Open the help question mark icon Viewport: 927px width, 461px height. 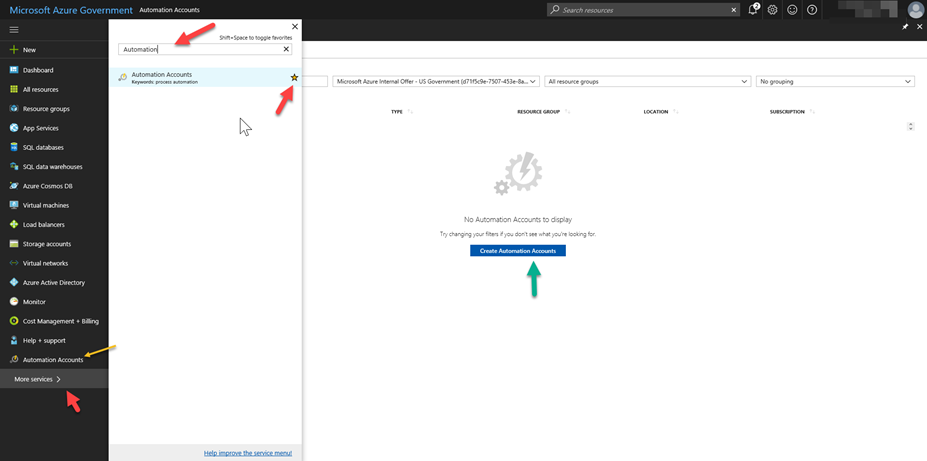coord(812,10)
